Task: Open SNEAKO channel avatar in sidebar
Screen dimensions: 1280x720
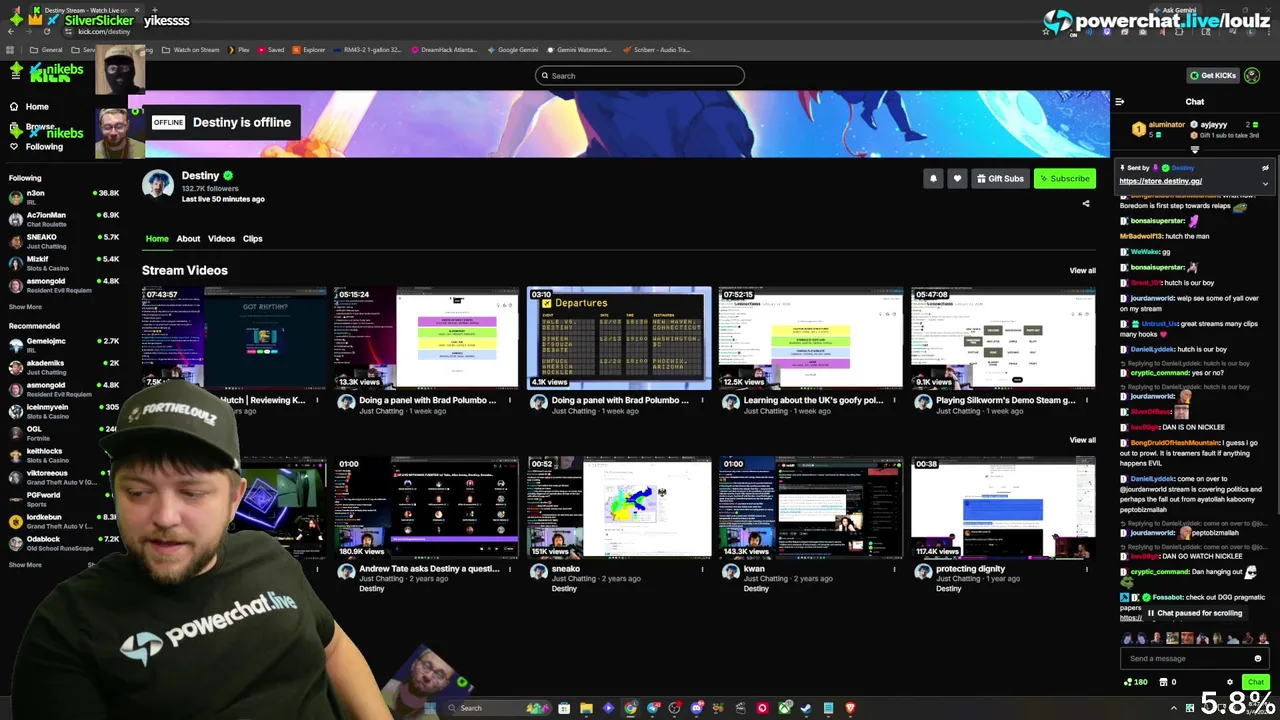Action: (x=15, y=241)
